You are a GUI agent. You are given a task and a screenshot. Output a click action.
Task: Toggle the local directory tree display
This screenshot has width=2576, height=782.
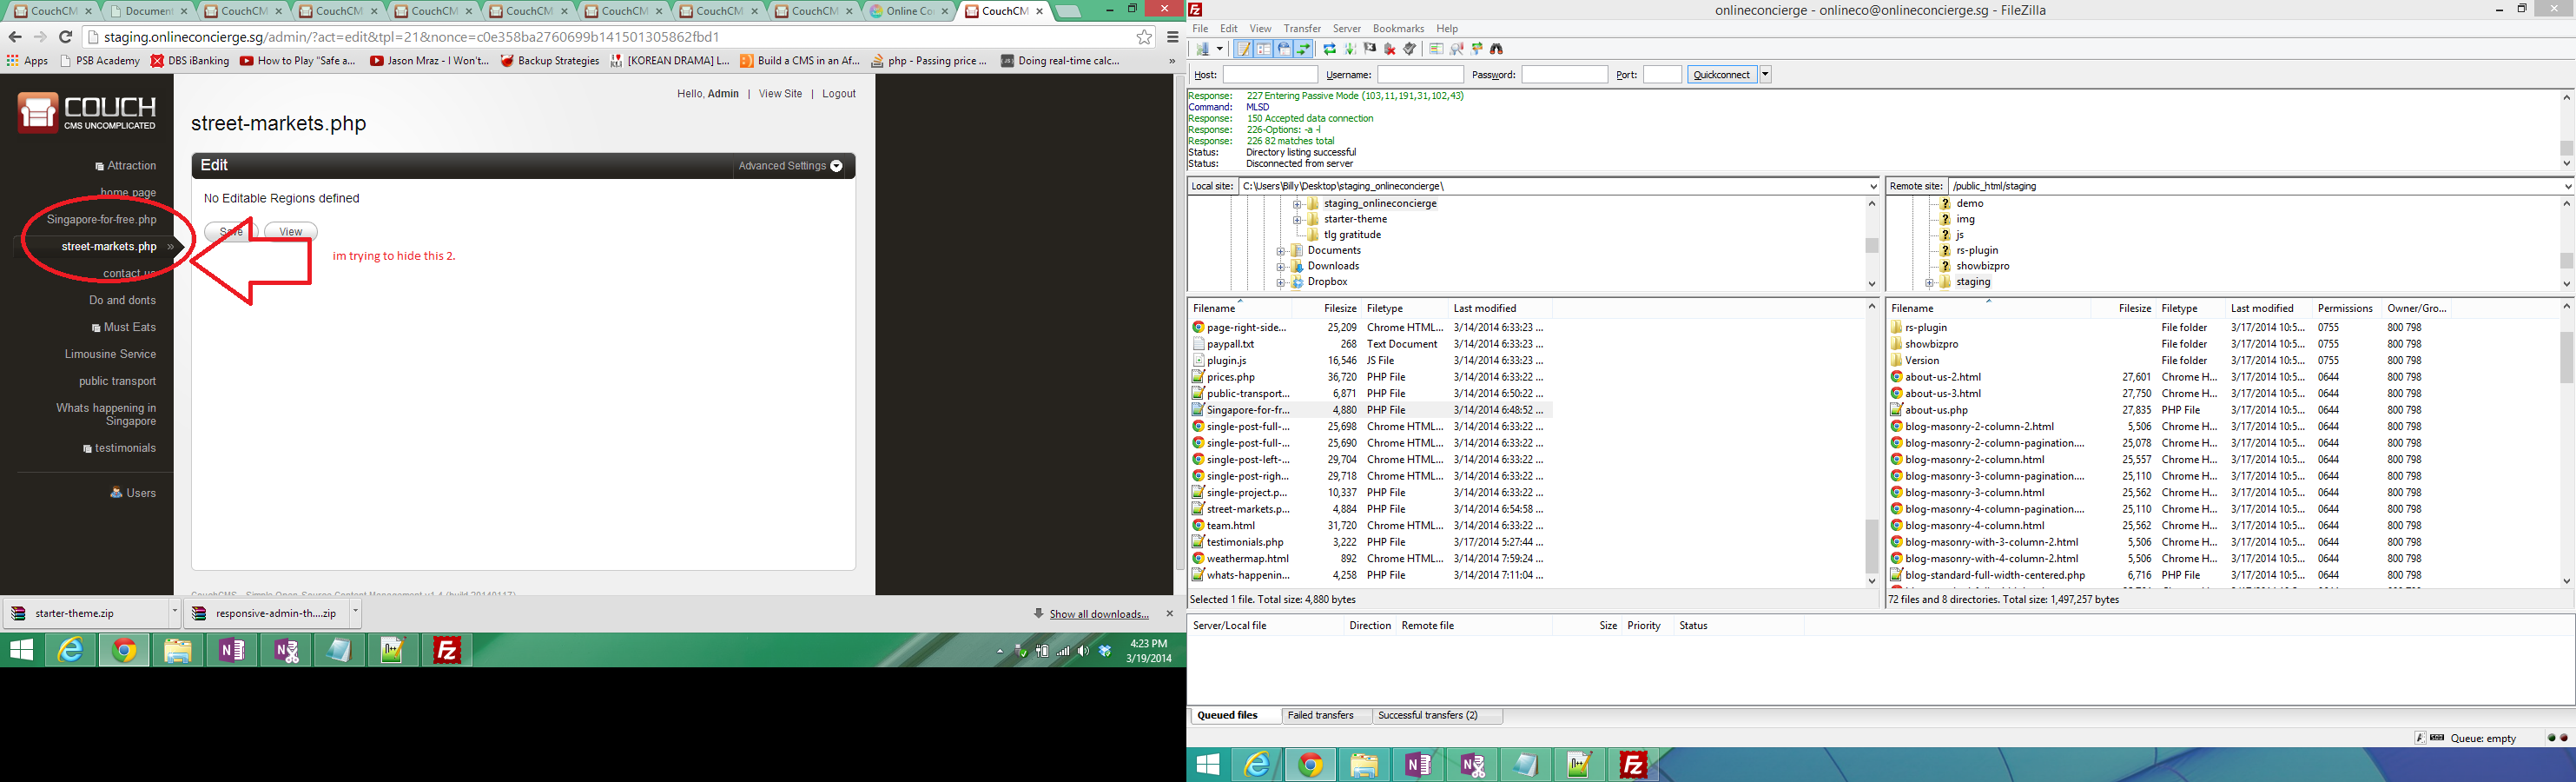tap(1264, 49)
